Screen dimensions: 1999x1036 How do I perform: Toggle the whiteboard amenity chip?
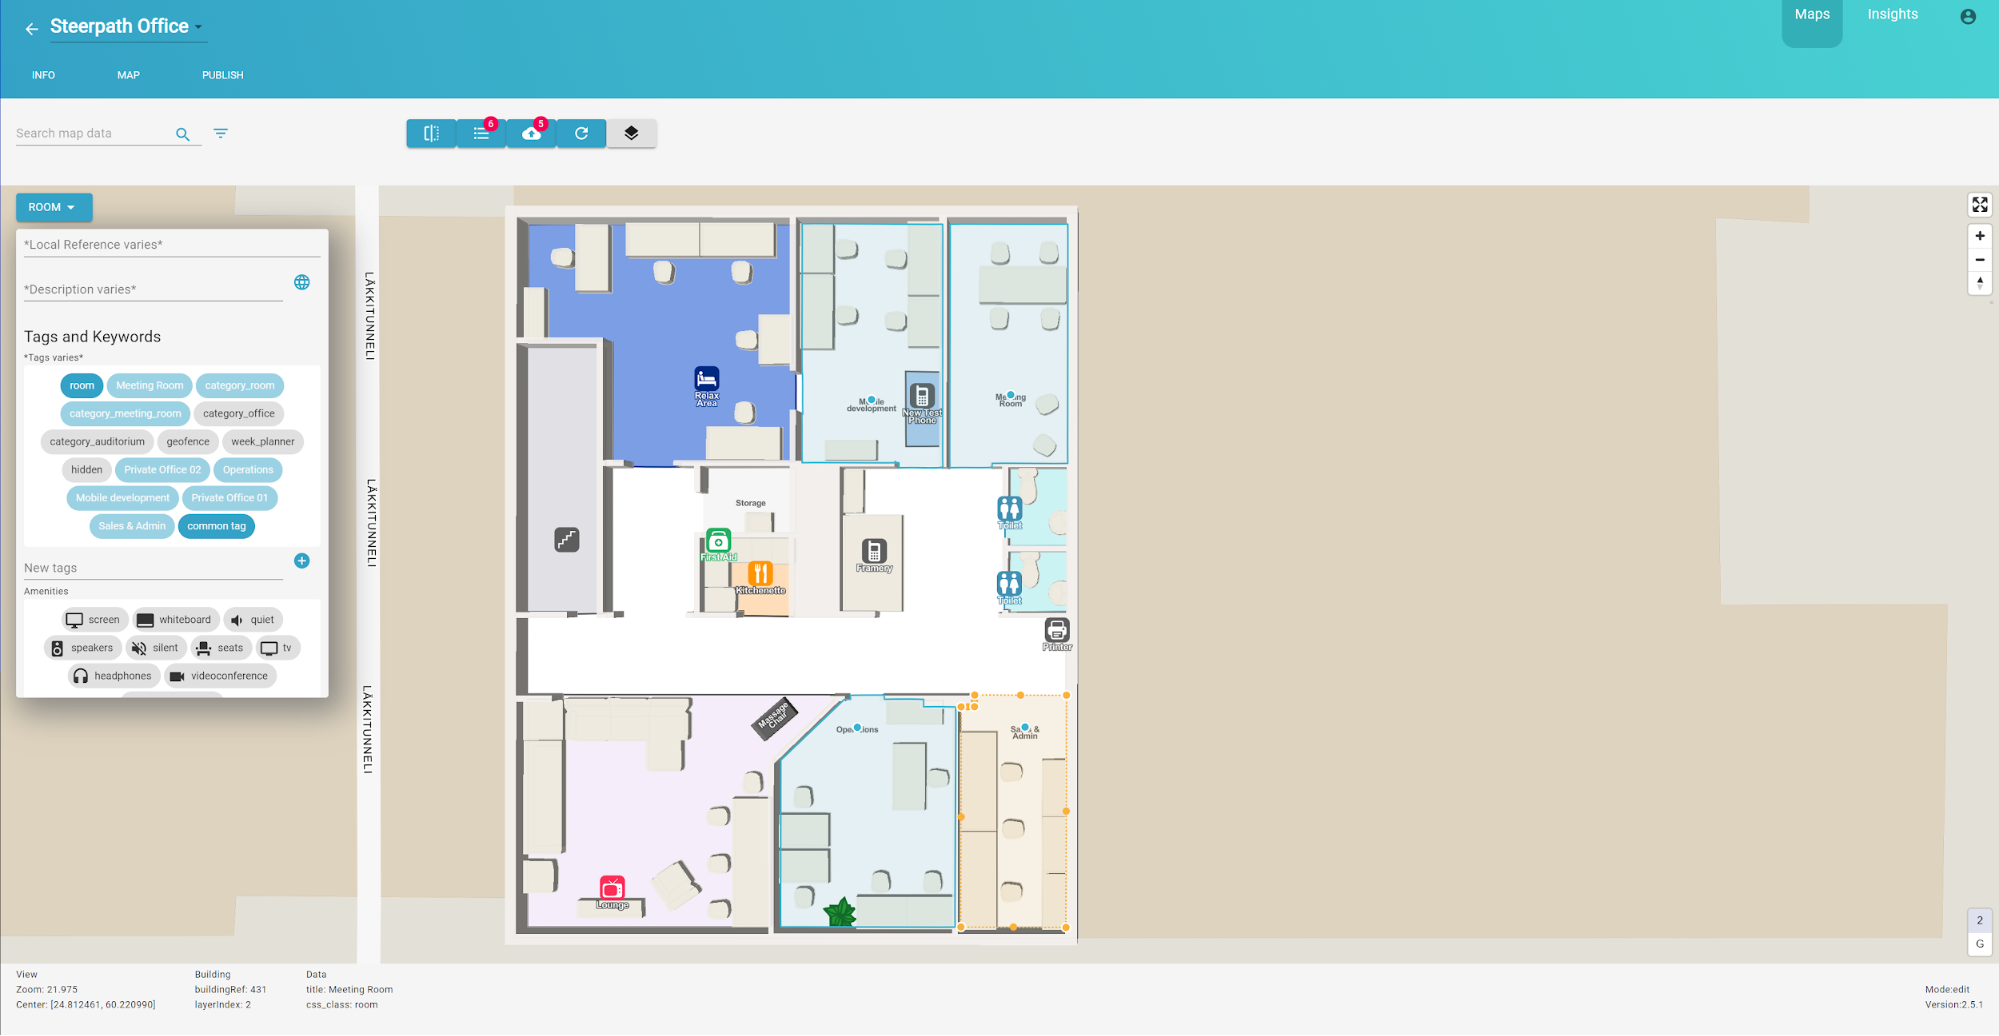pos(174,620)
